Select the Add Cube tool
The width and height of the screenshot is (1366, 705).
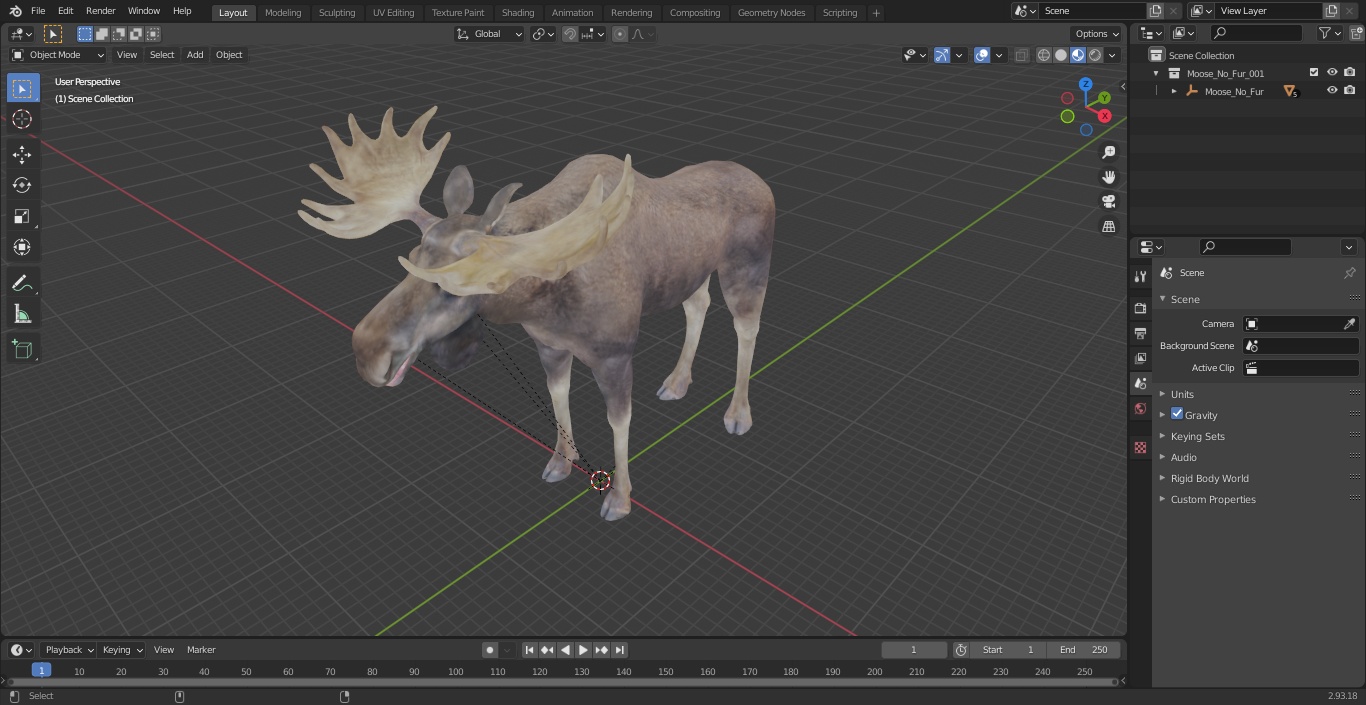(22, 350)
